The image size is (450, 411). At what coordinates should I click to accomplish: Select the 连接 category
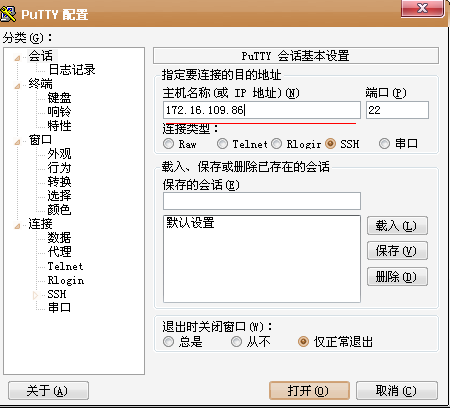(40, 224)
